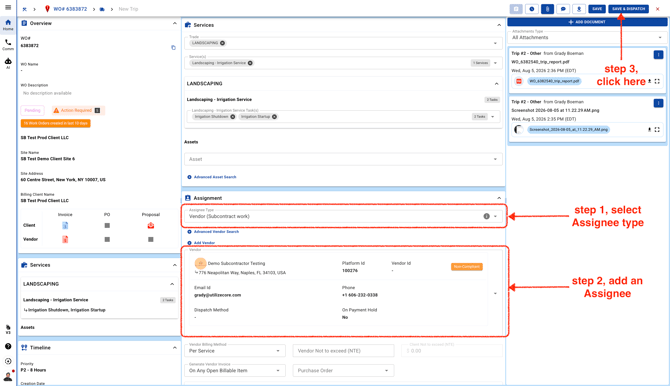This screenshot has height=386, width=670.
Task: Open the Generate Vendor Invoice dropdown
Action: [x=235, y=370]
